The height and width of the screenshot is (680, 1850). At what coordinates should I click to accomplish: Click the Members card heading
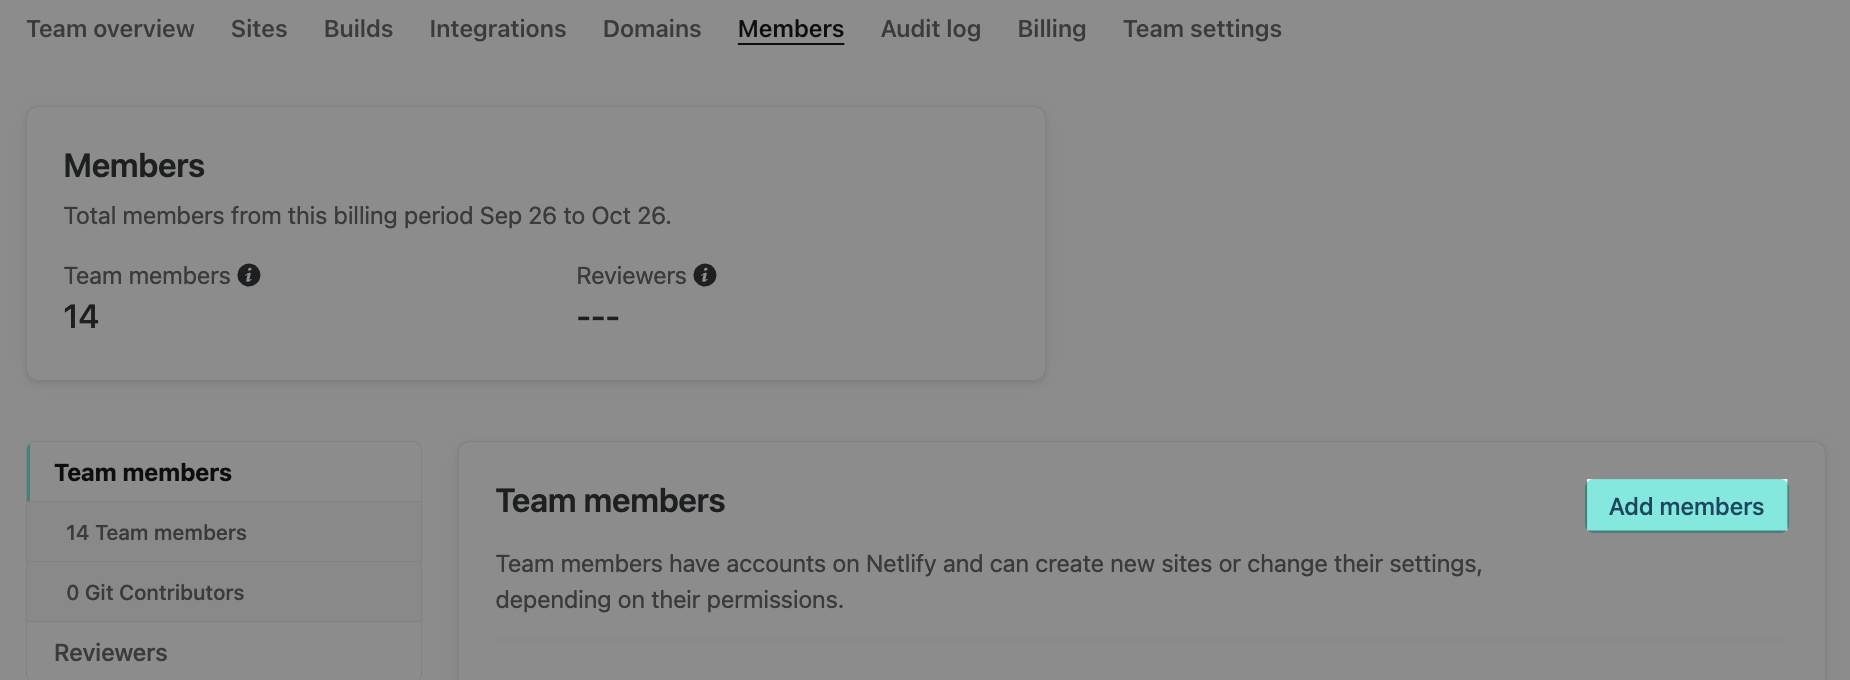[134, 166]
